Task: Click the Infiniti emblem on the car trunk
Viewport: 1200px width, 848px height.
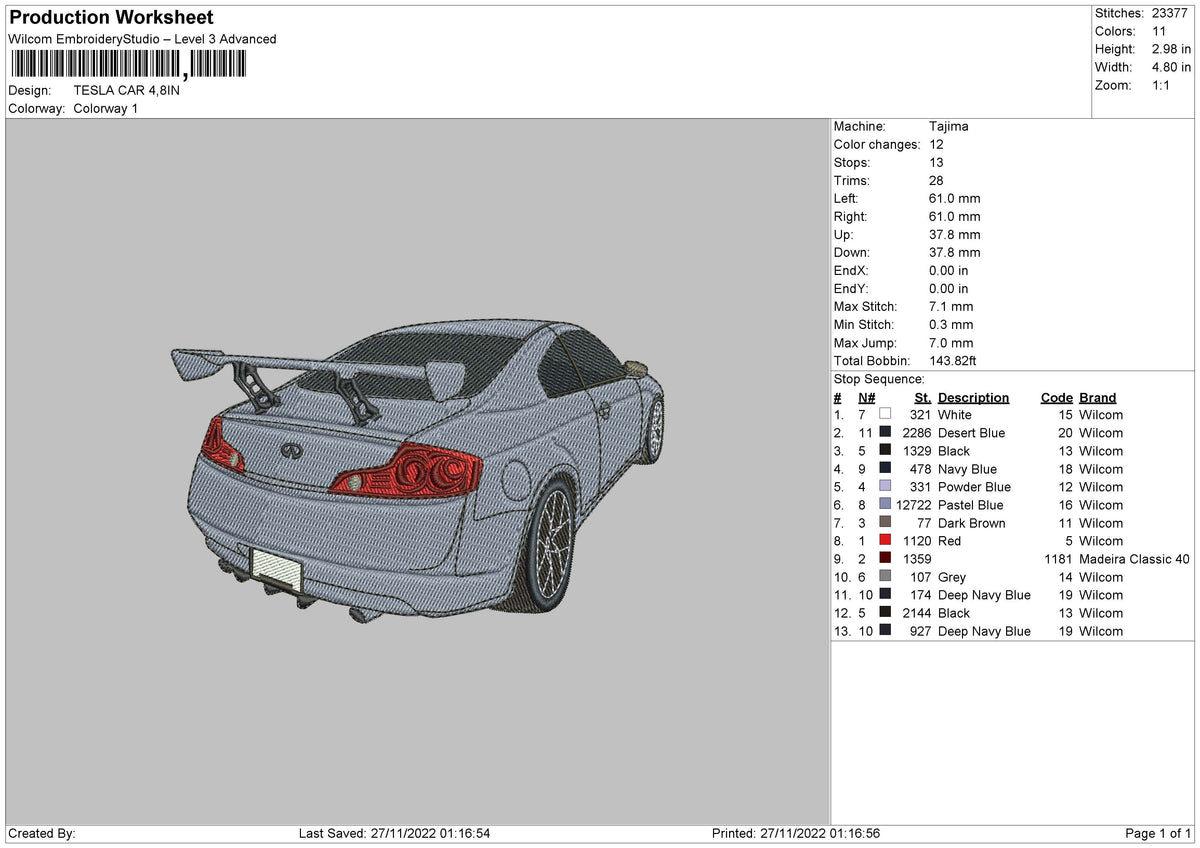Action: point(290,449)
